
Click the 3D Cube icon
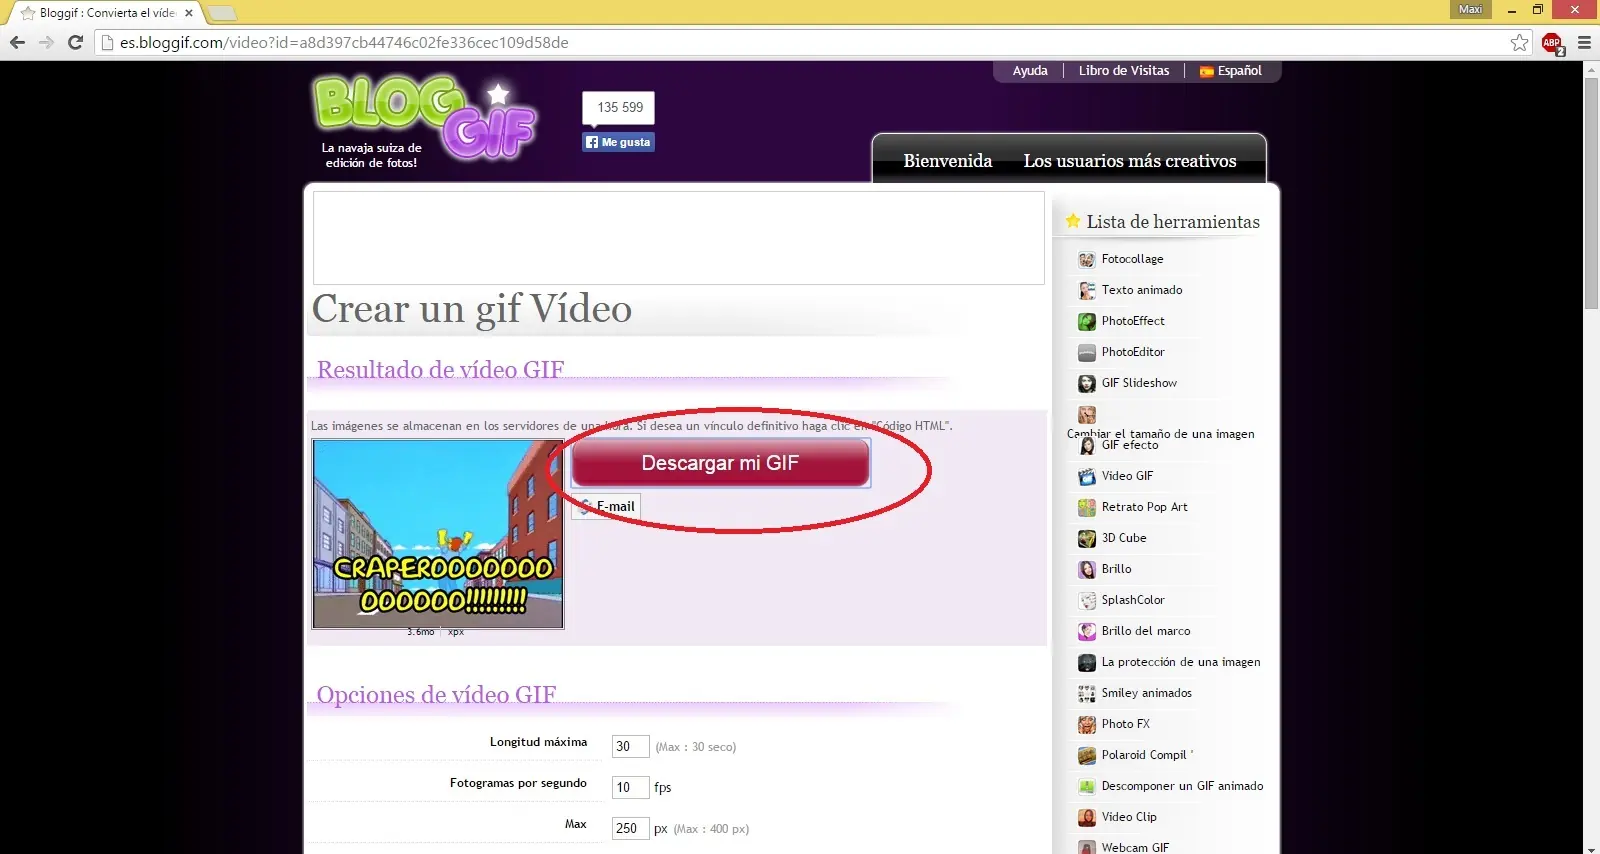(1087, 539)
